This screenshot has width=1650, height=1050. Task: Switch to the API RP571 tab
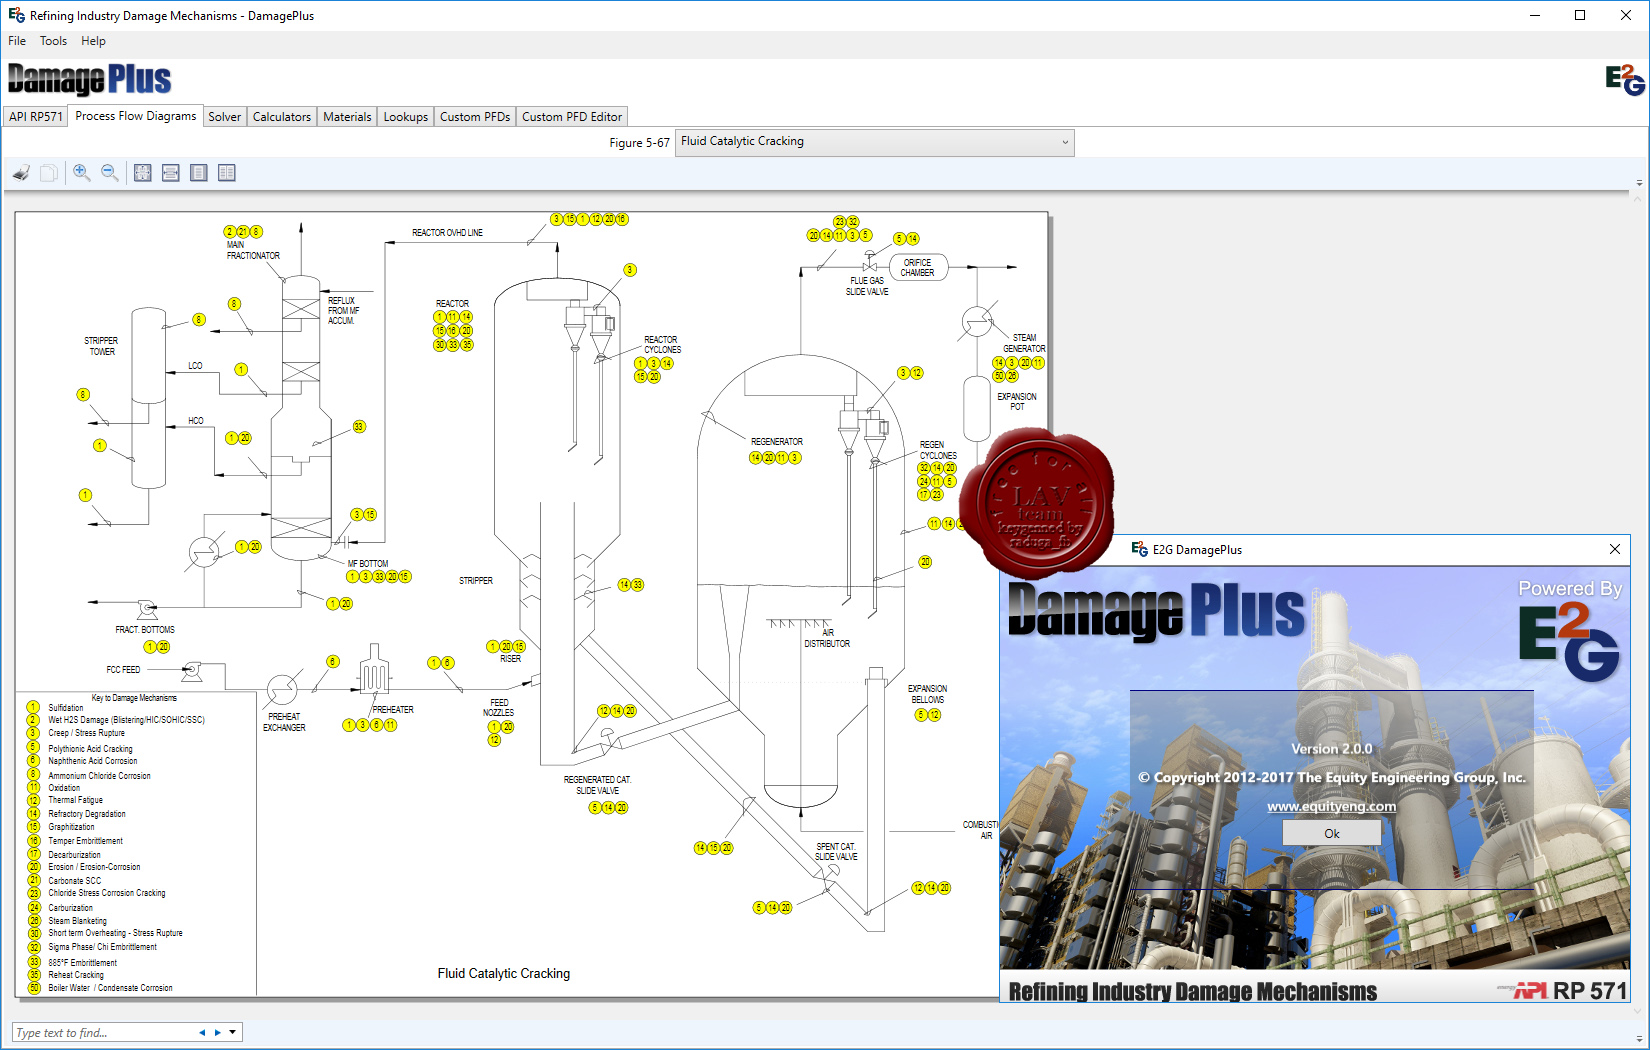[35, 117]
